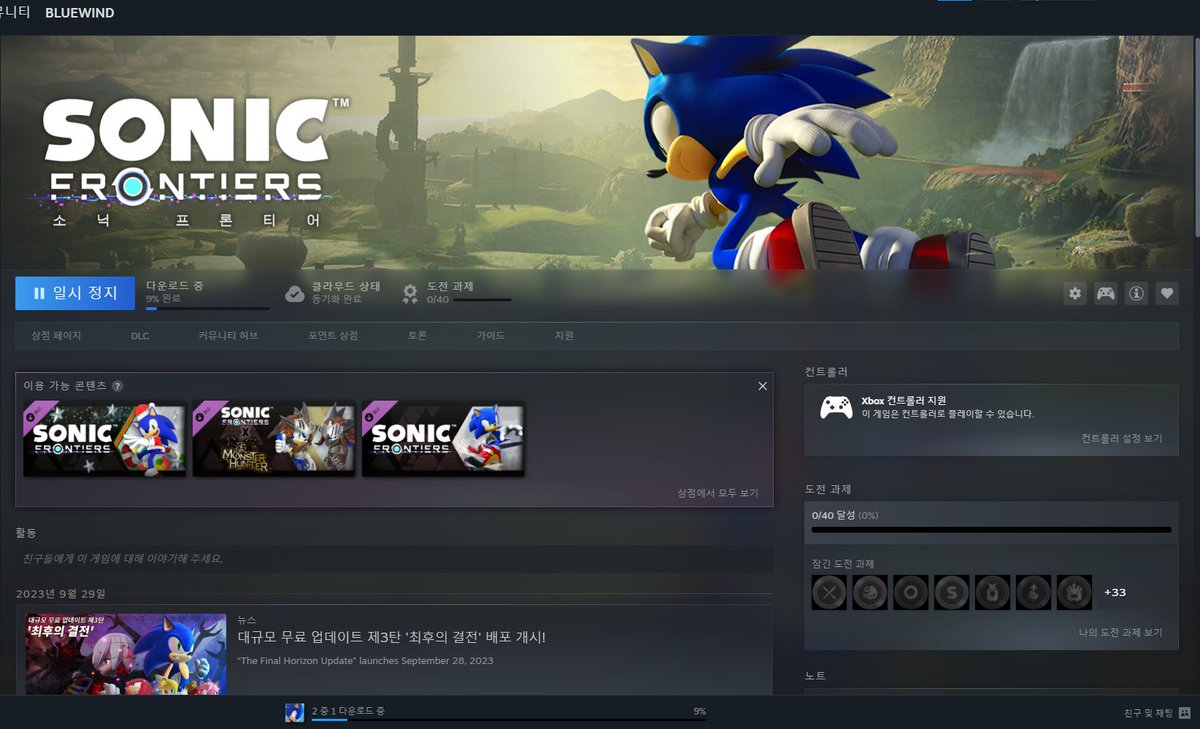Click the Xbox 컨트롤러 지원 text
1200x729 pixels.
904,400
